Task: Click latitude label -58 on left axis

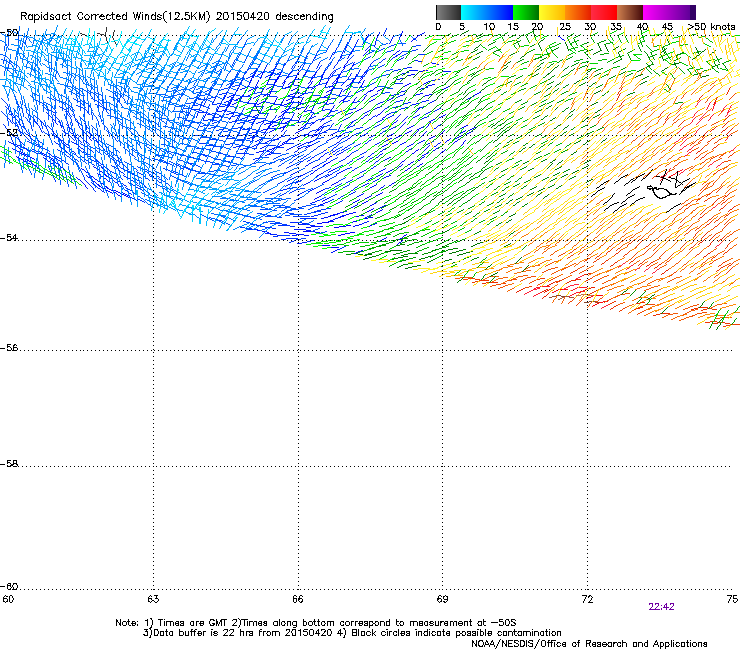Action: pos(9,464)
